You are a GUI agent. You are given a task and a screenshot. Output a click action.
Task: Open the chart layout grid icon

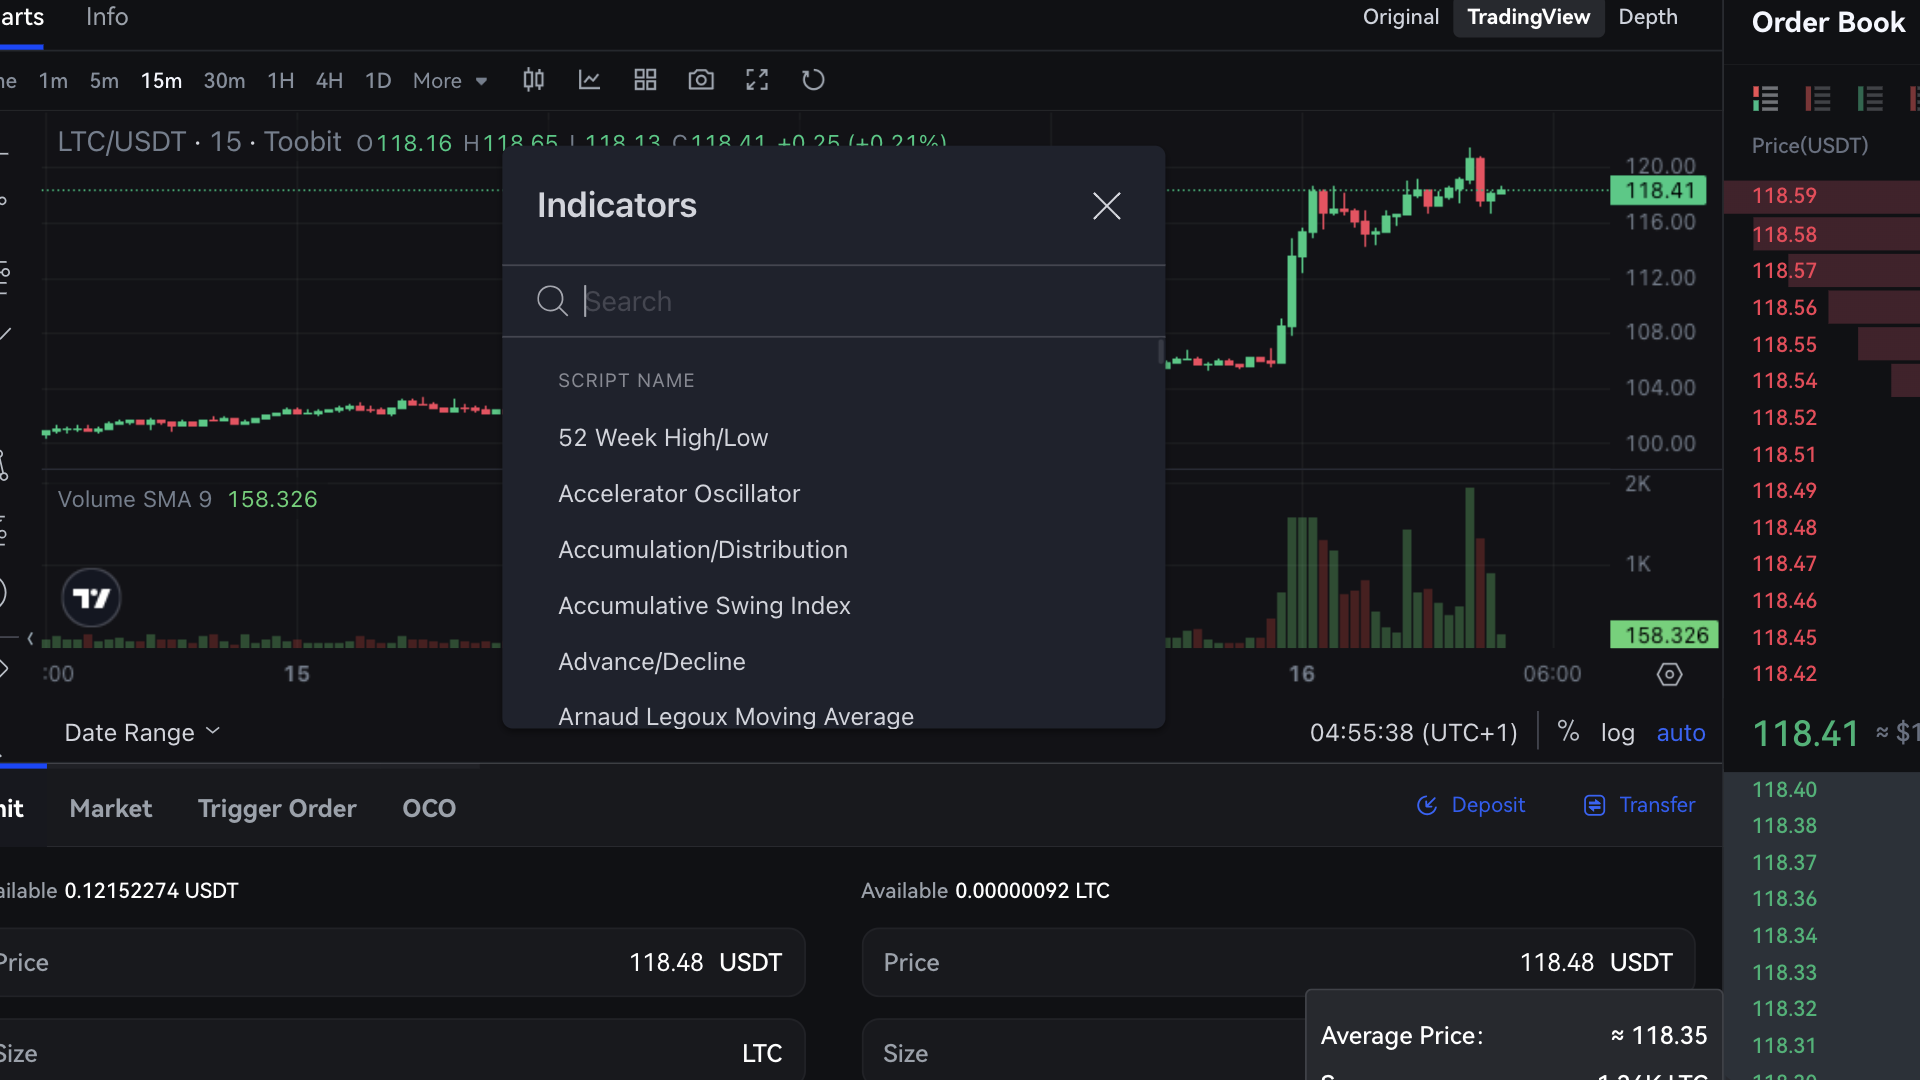645,80
